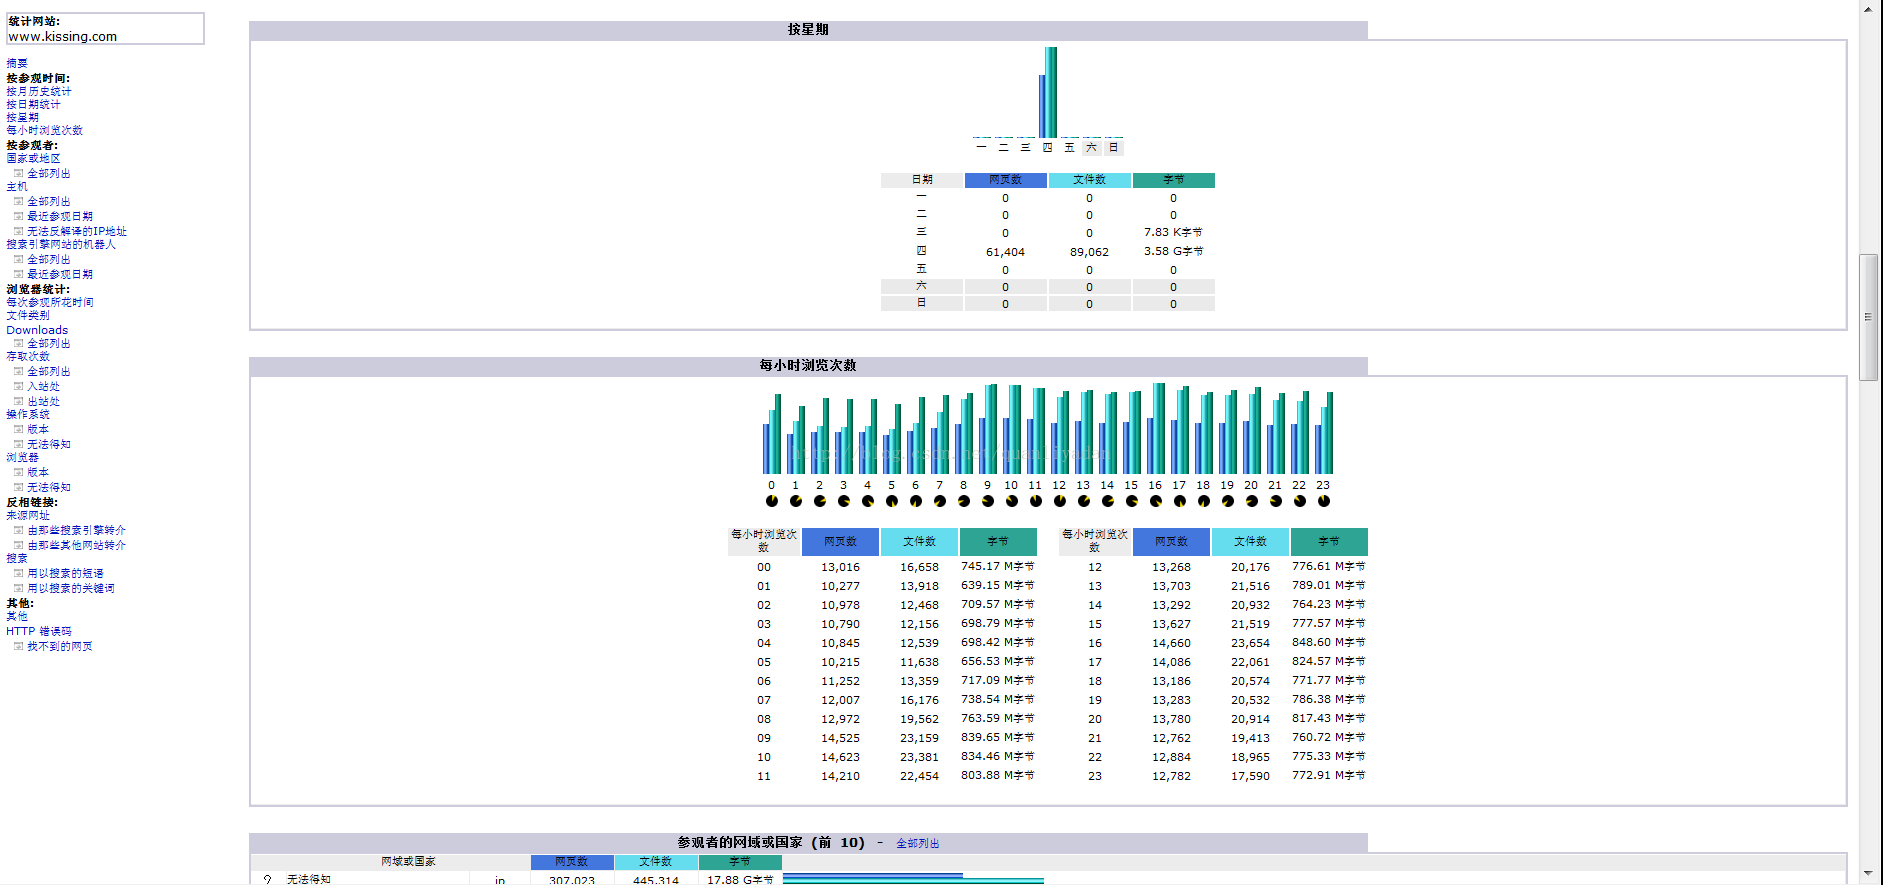
Task: Click the icon beside 找不到的网页
Action: [18, 646]
